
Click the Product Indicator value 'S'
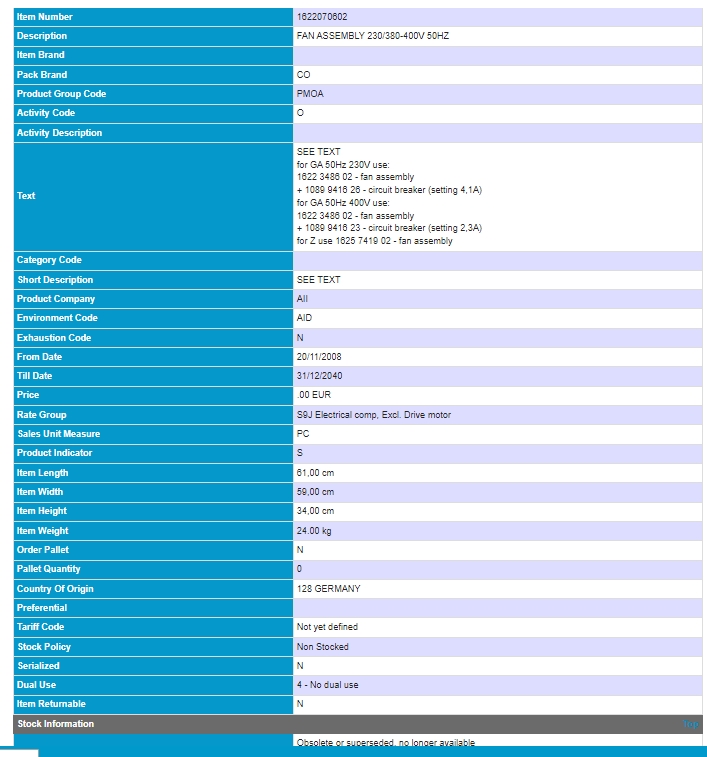pyautogui.click(x=300, y=453)
